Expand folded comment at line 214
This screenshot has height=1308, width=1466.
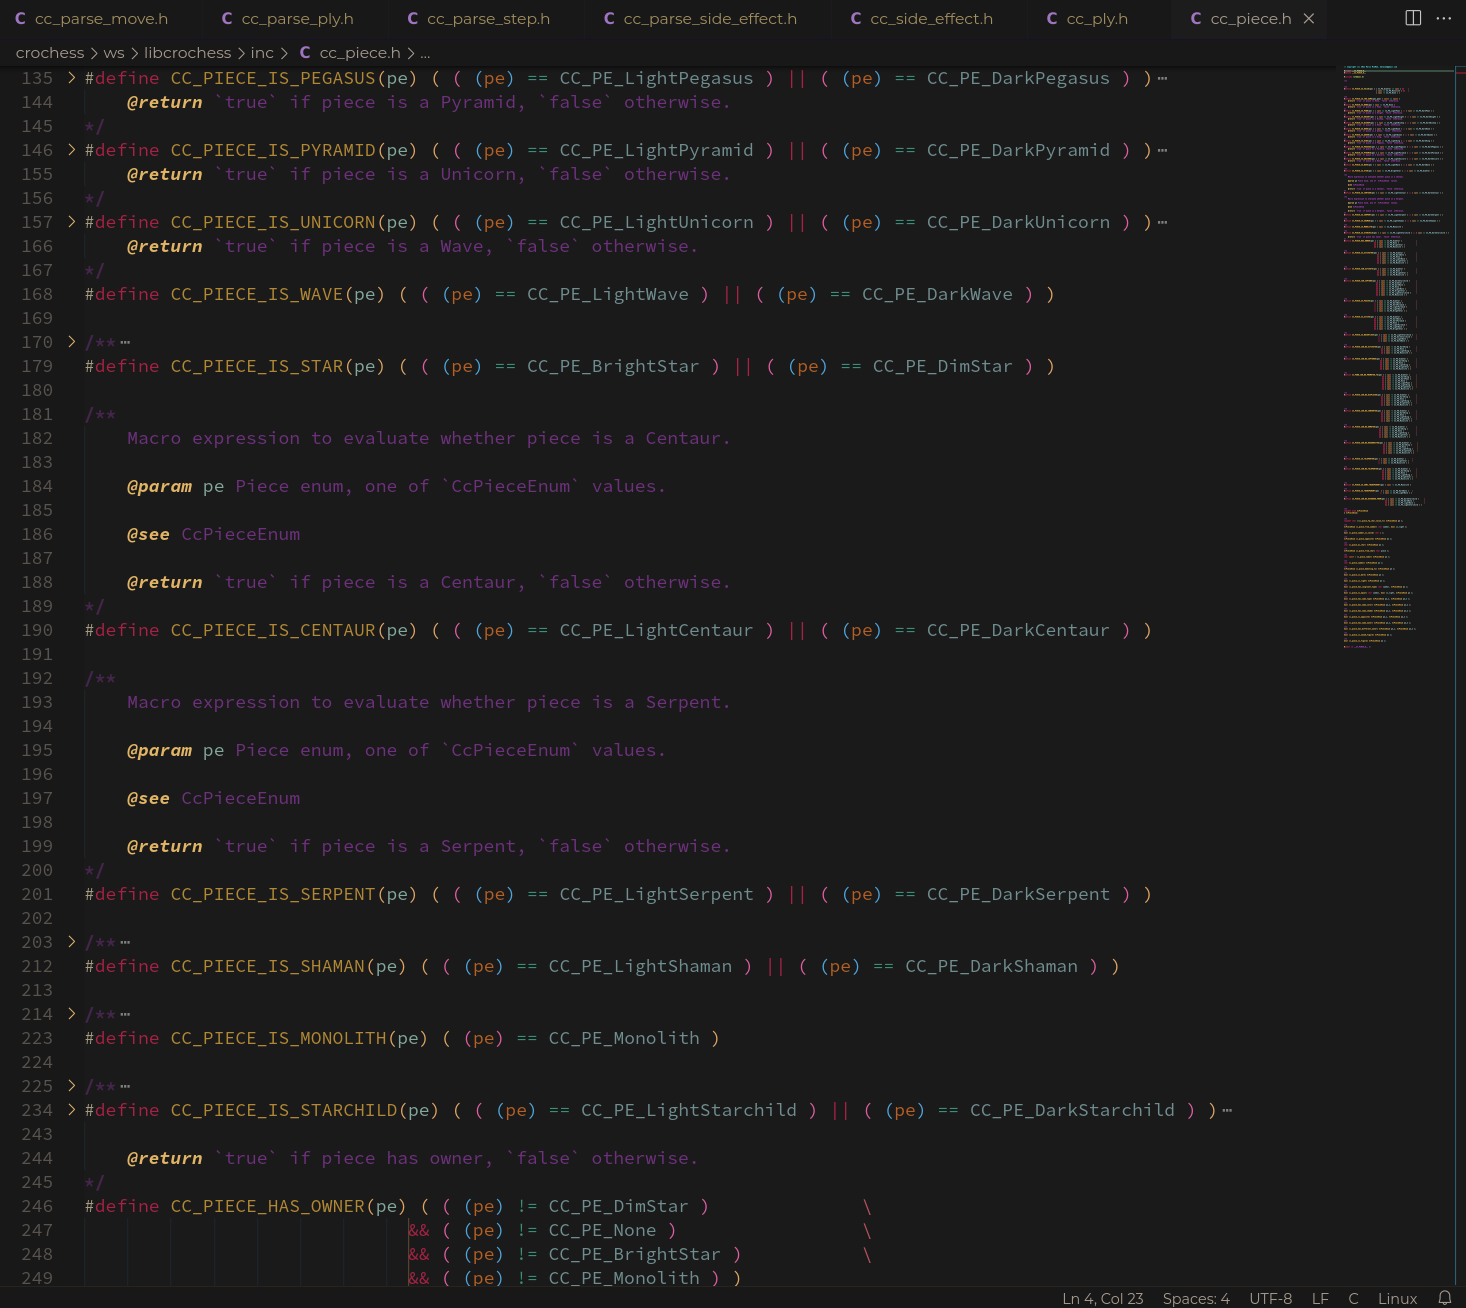[x=71, y=1014]
